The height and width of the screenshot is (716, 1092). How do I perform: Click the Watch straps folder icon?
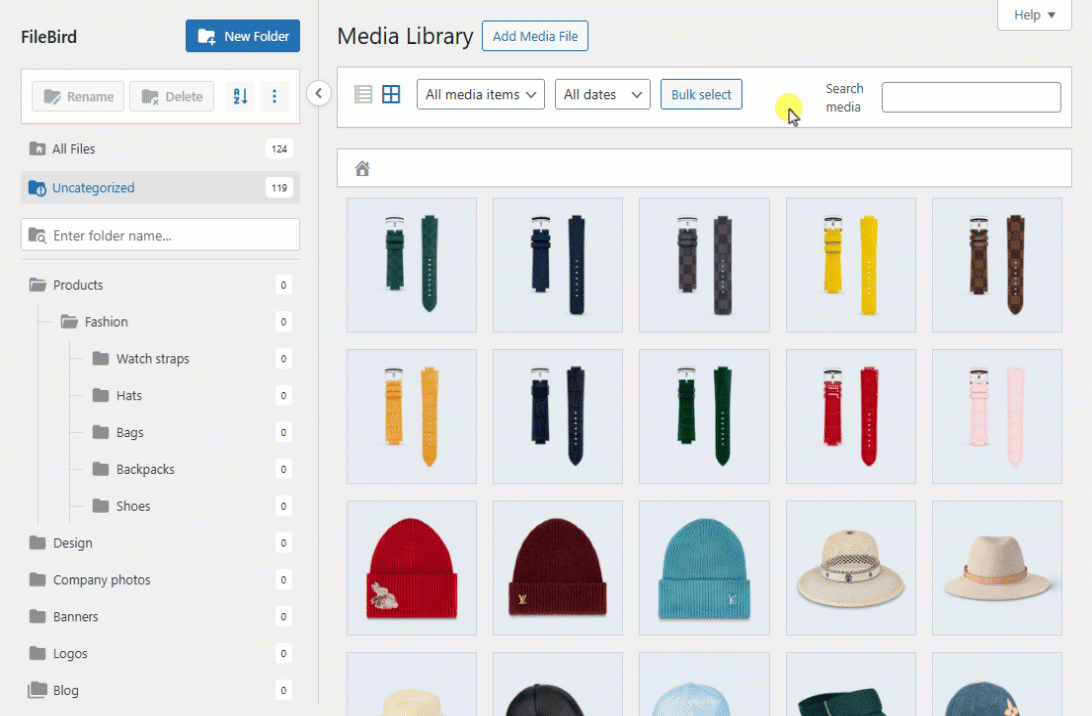coord(101,358)
